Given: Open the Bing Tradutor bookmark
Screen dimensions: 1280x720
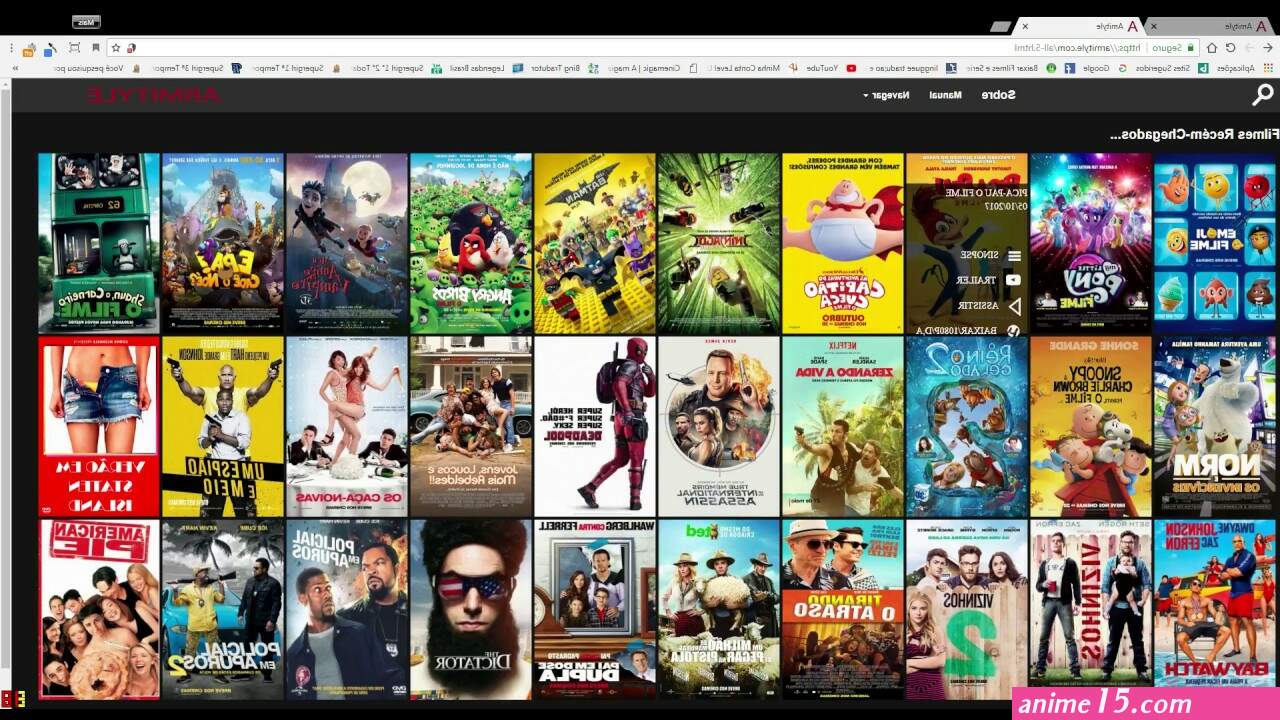Looking at the screenshot, I should [x=563, y=68].
